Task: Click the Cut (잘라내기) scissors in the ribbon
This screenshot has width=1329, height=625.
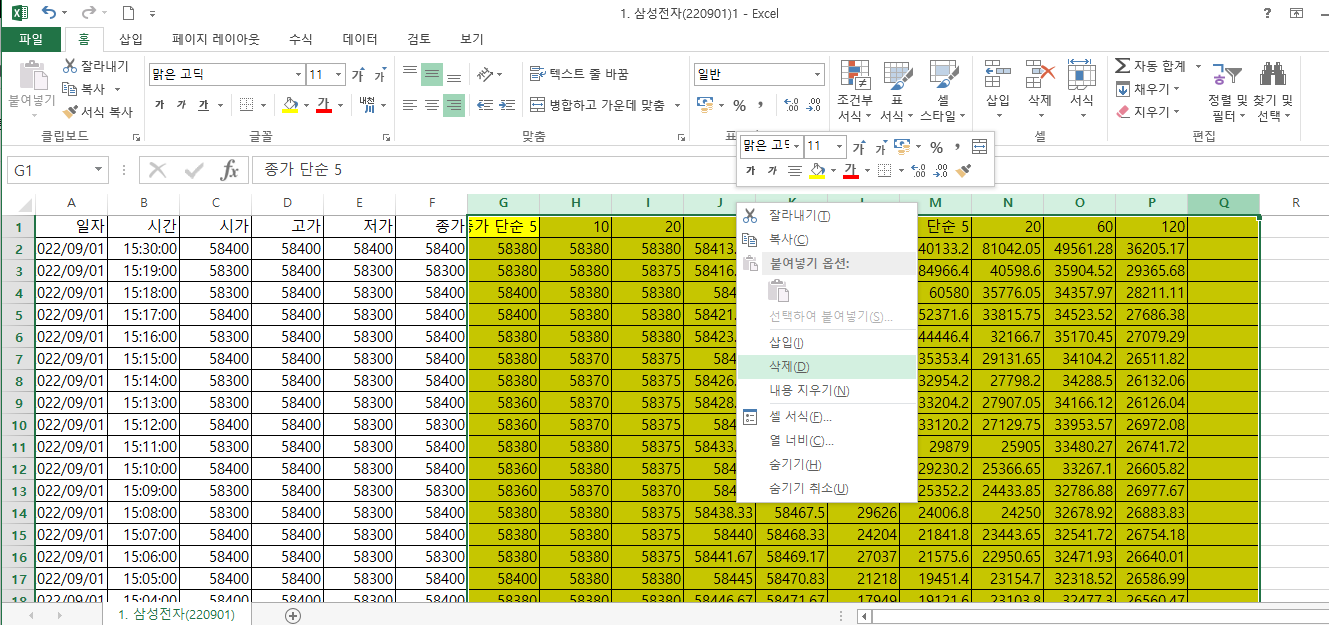Action: (x=70, y=66)
